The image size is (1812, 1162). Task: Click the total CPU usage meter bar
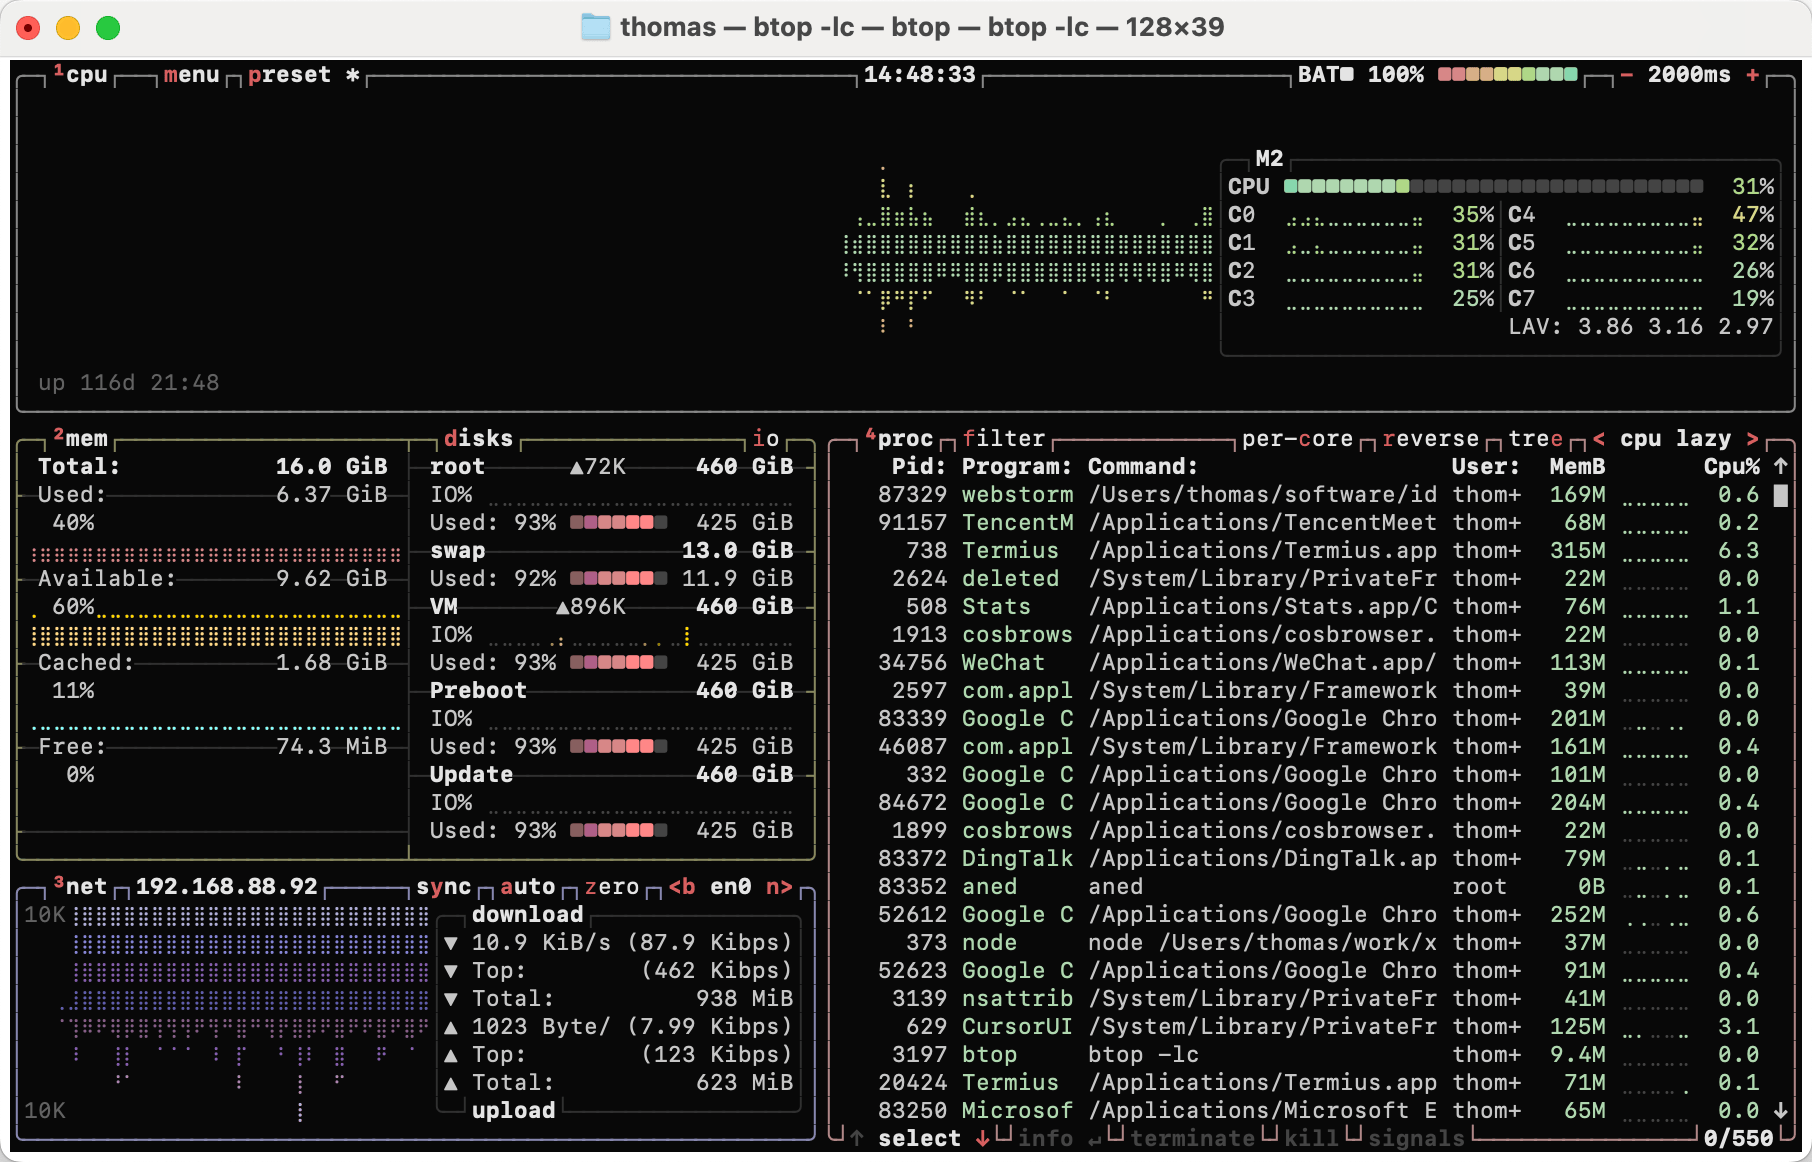[1493, 186]
